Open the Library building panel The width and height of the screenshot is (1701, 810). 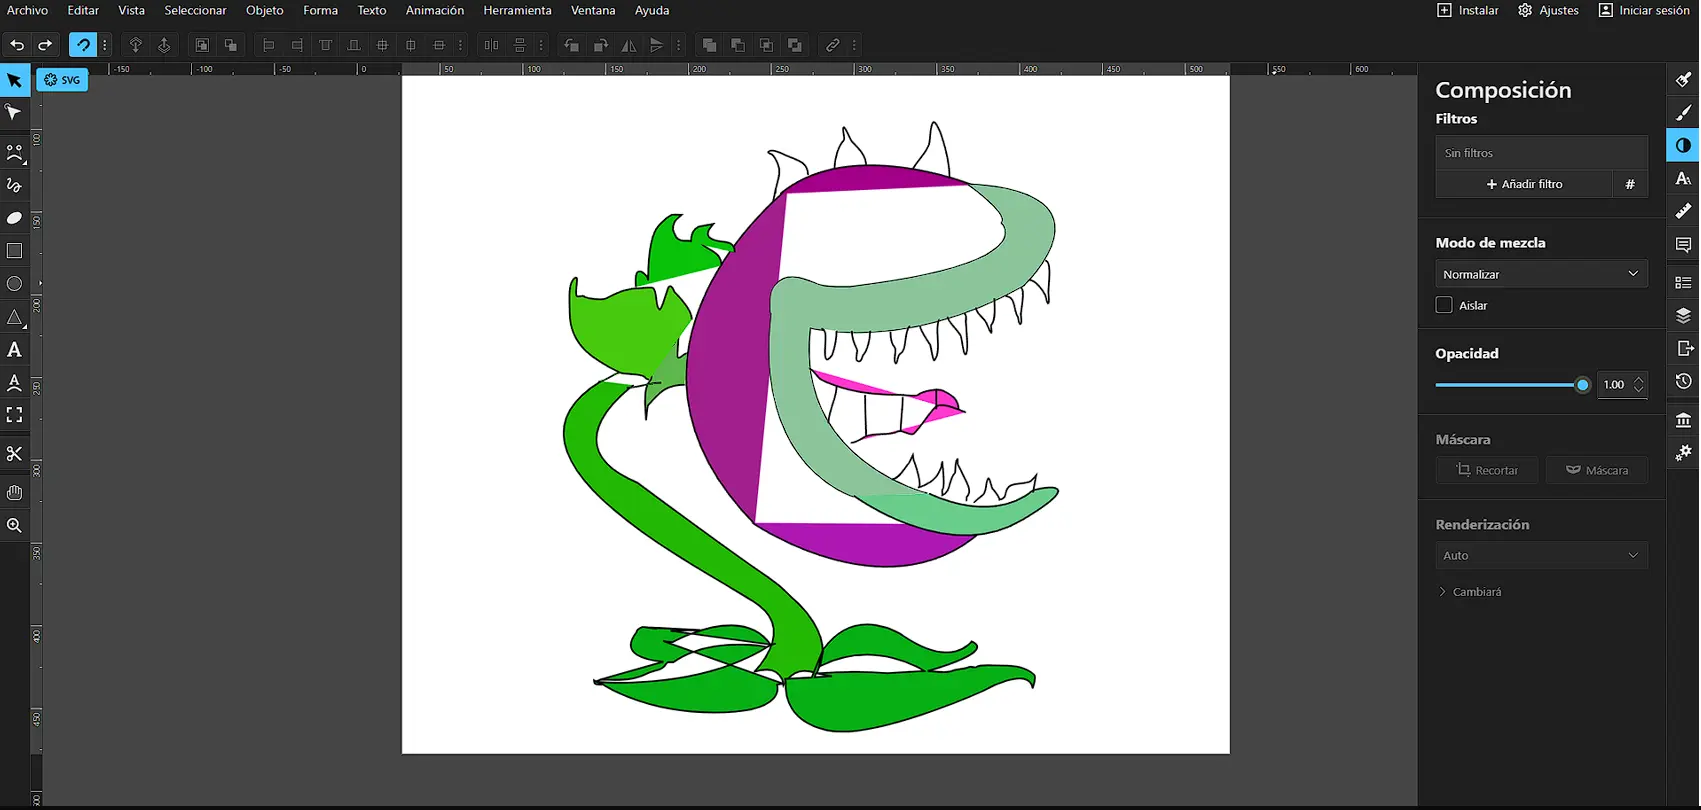(1683, 420)
